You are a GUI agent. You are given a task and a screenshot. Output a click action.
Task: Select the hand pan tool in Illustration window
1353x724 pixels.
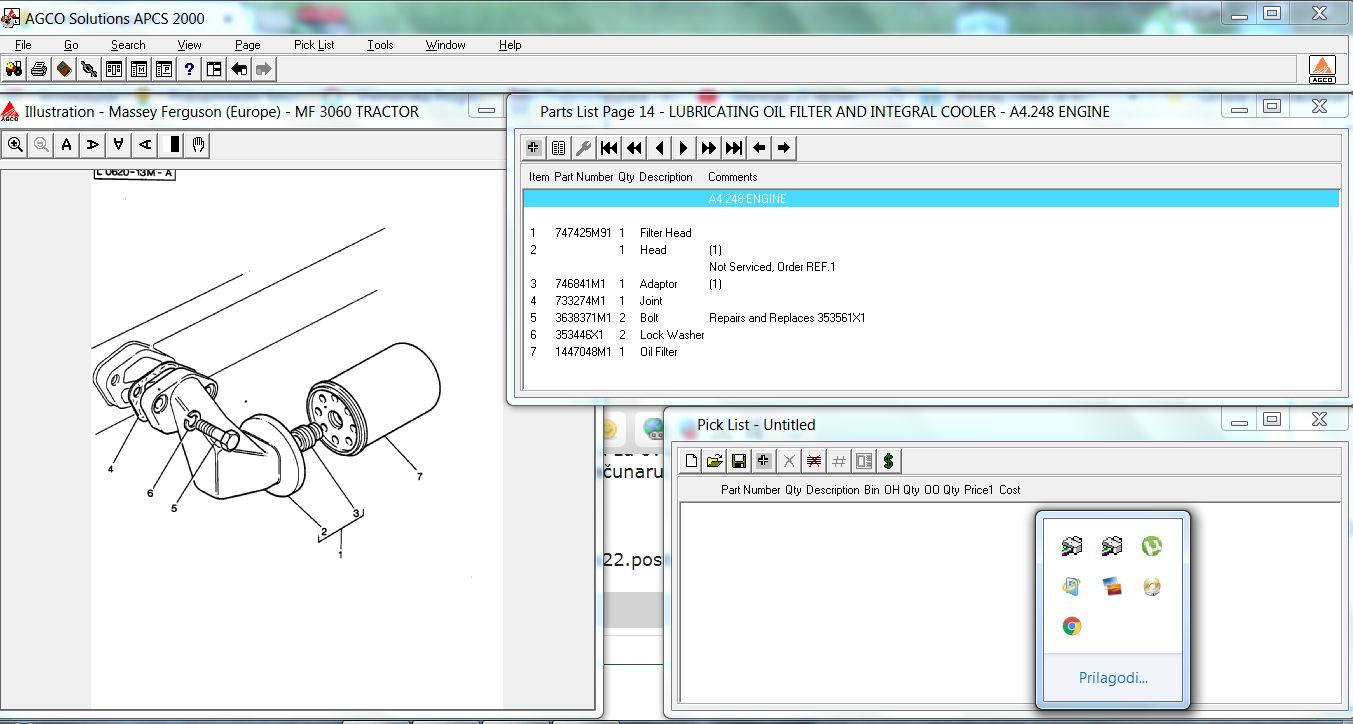198,145
